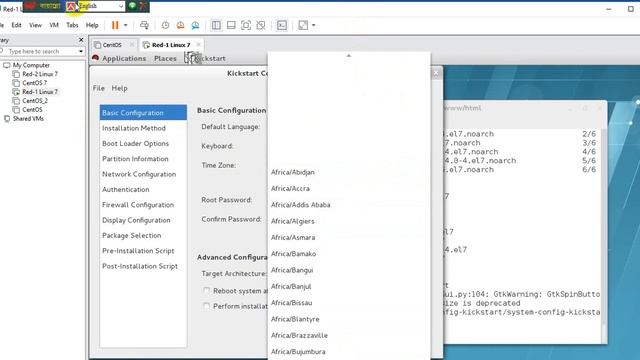Toggle the thumbnail bar view icon
This screenshot has height=360, width=640.
(231, 25)
